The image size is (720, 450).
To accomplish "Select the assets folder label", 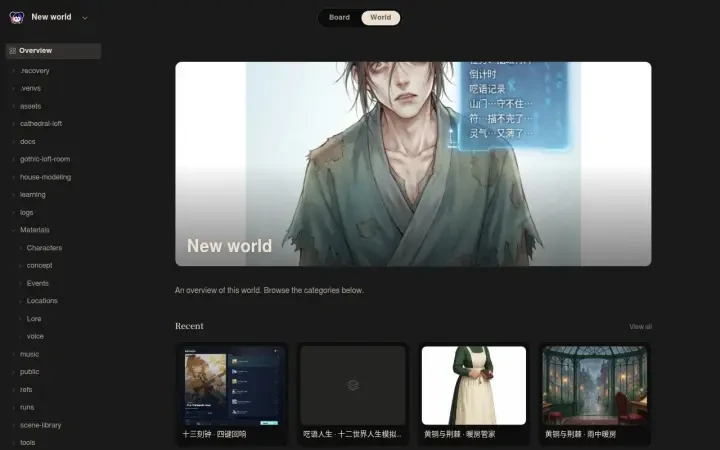I will pos(30,106).
